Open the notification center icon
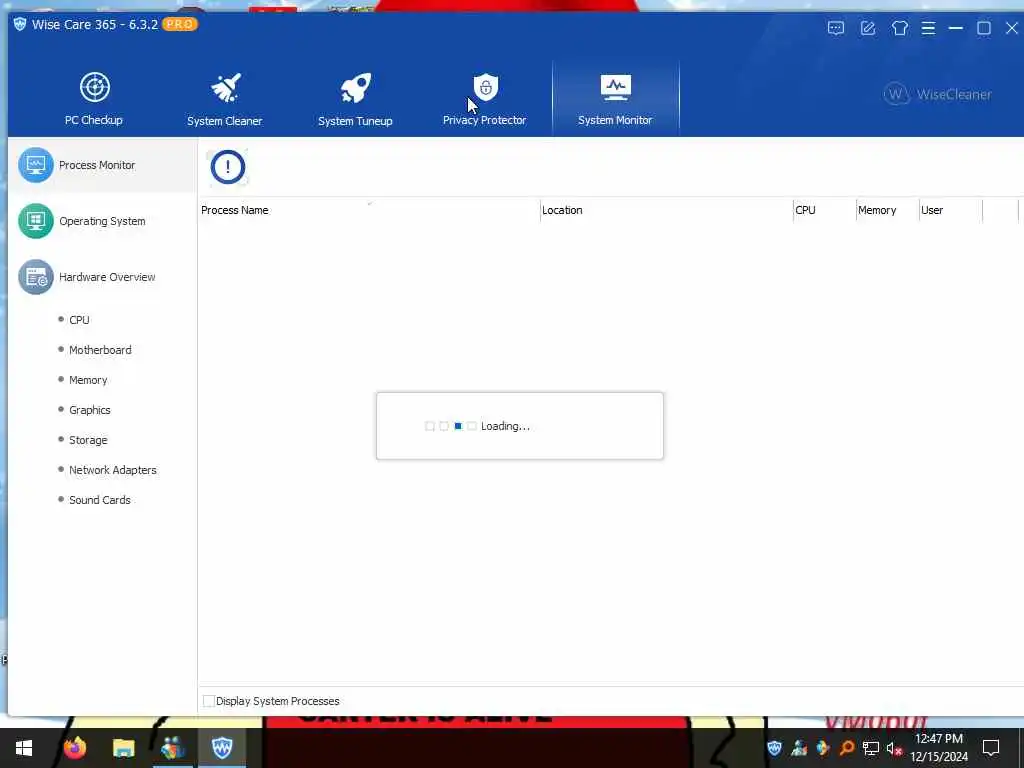Image resolution: width=1024 pixels, height=768 pixels. [x=991, y=748]
